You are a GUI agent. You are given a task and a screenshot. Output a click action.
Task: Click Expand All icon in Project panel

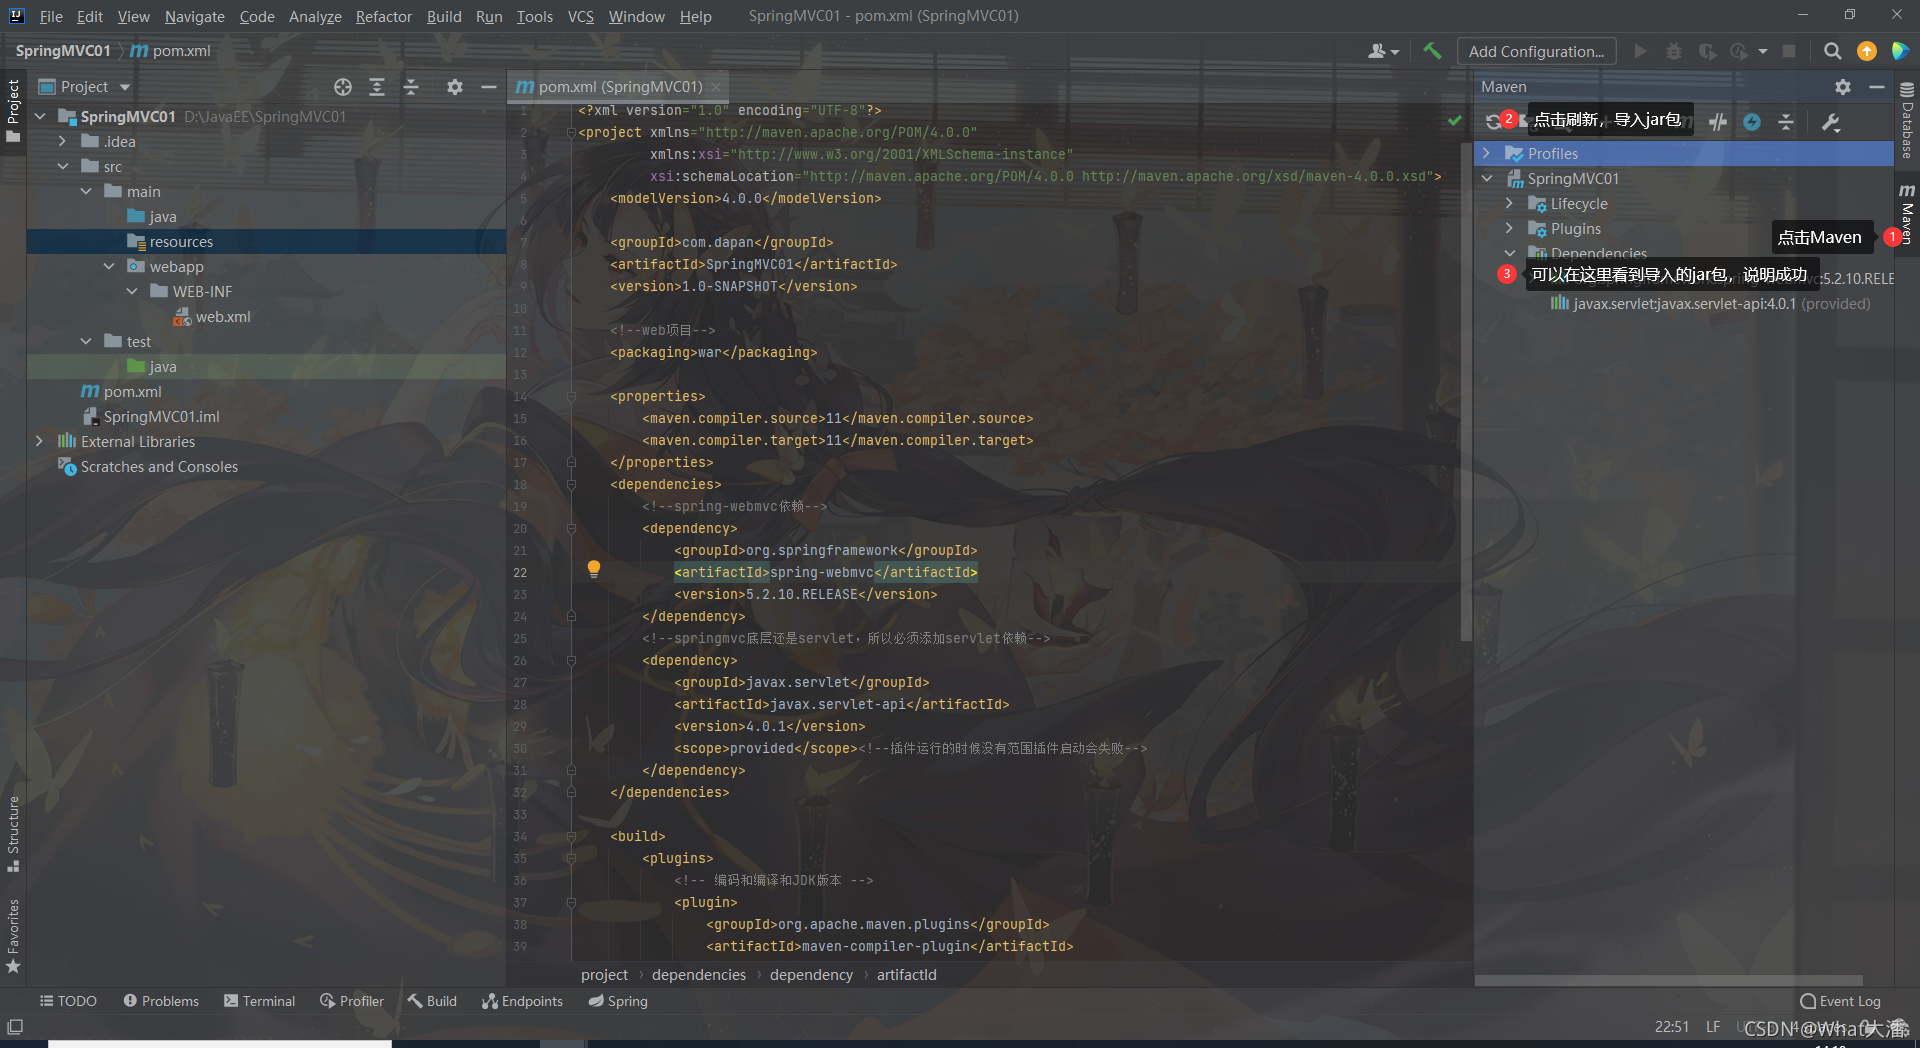377,87
